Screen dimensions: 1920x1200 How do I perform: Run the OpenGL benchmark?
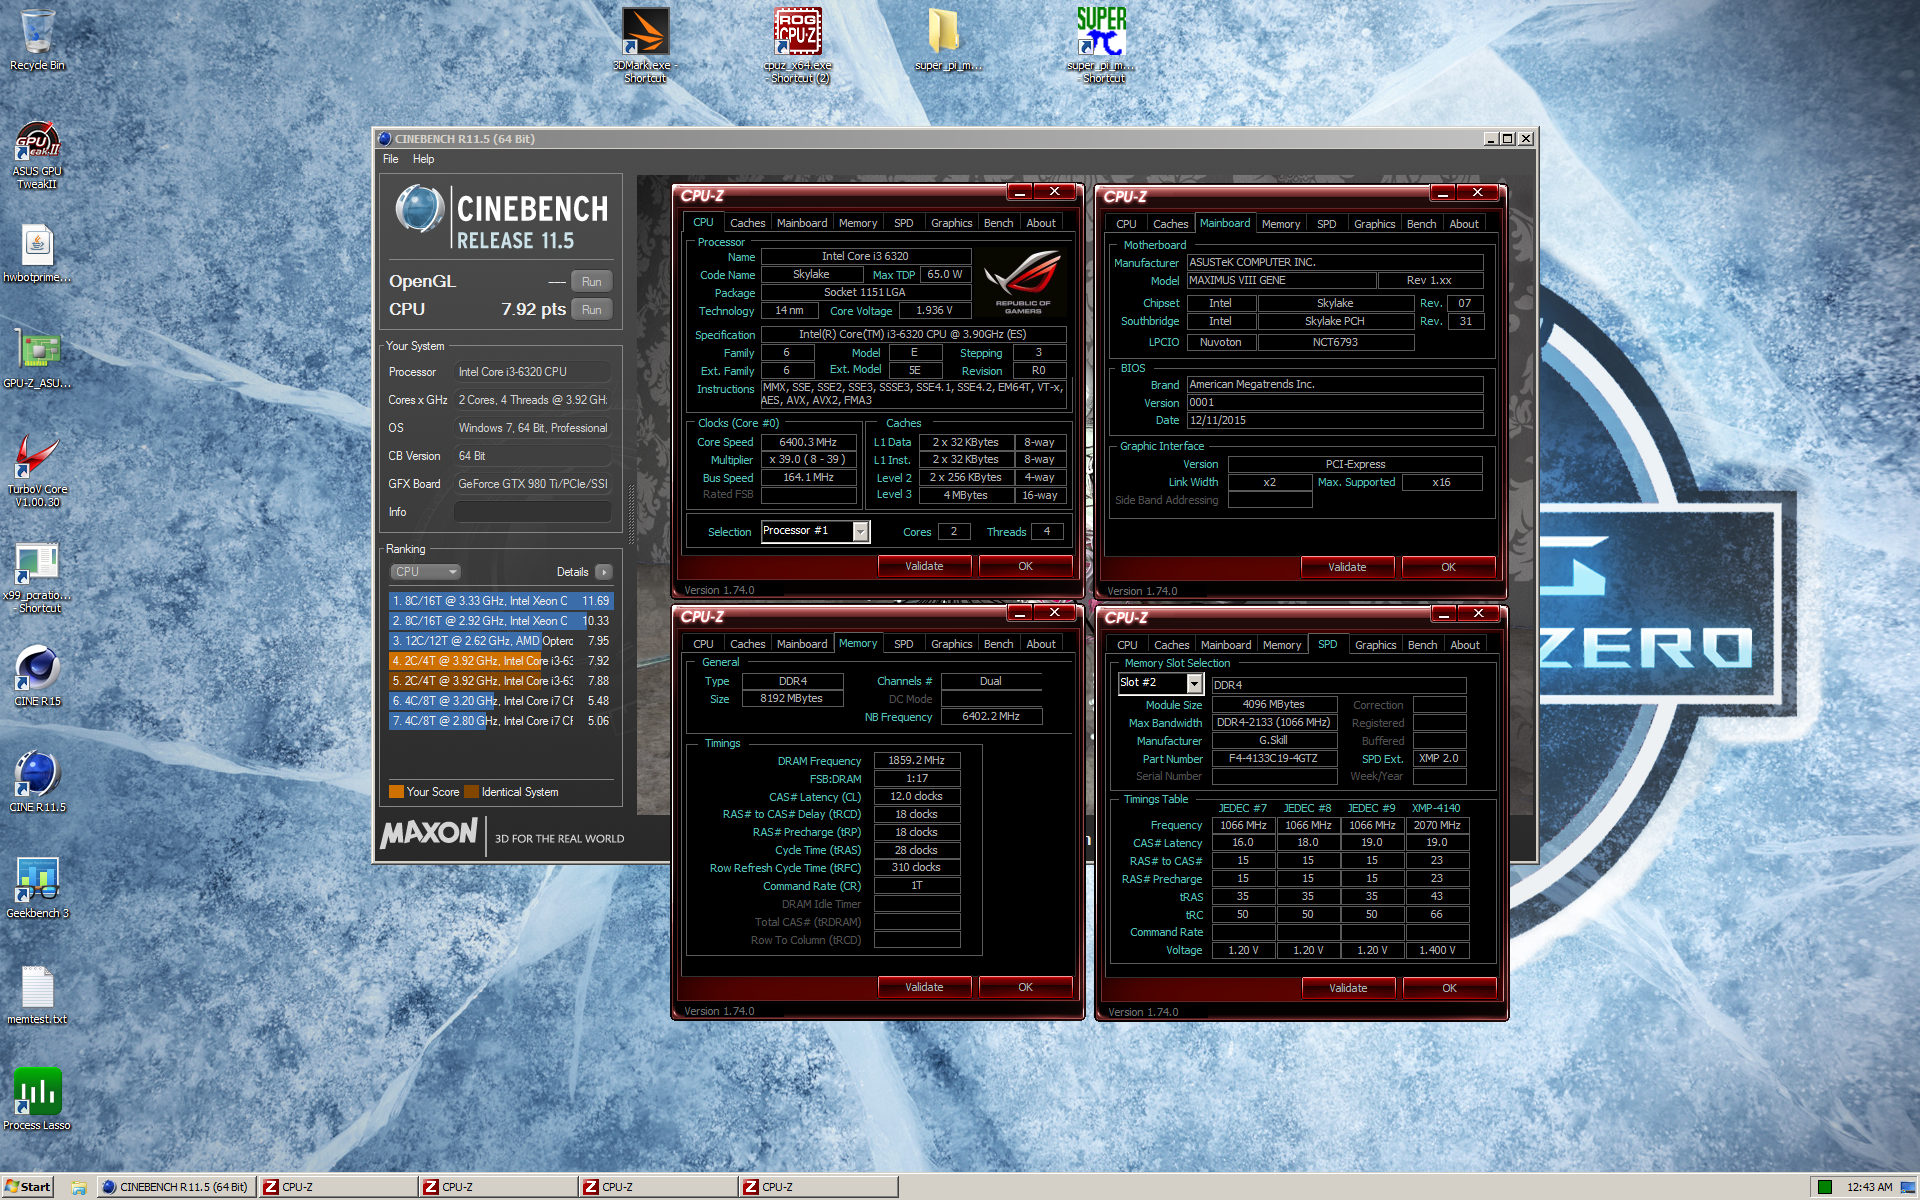tap(591, 282)
